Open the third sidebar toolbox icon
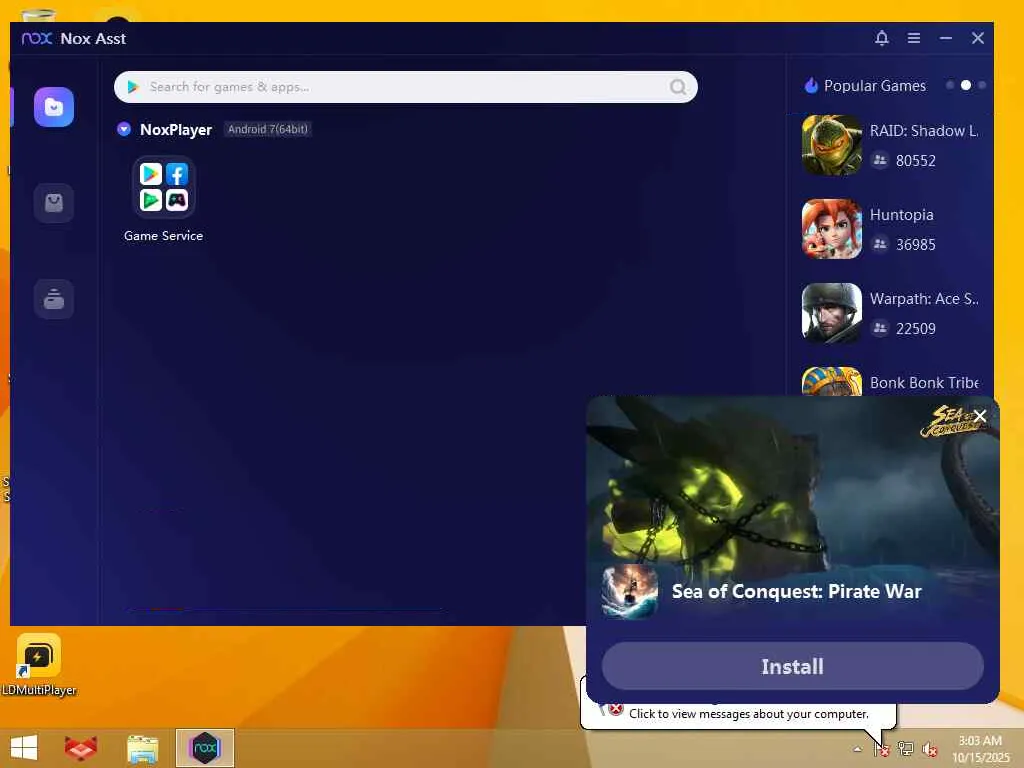This screenshot has width=1024, height=768. coord(54,299)
